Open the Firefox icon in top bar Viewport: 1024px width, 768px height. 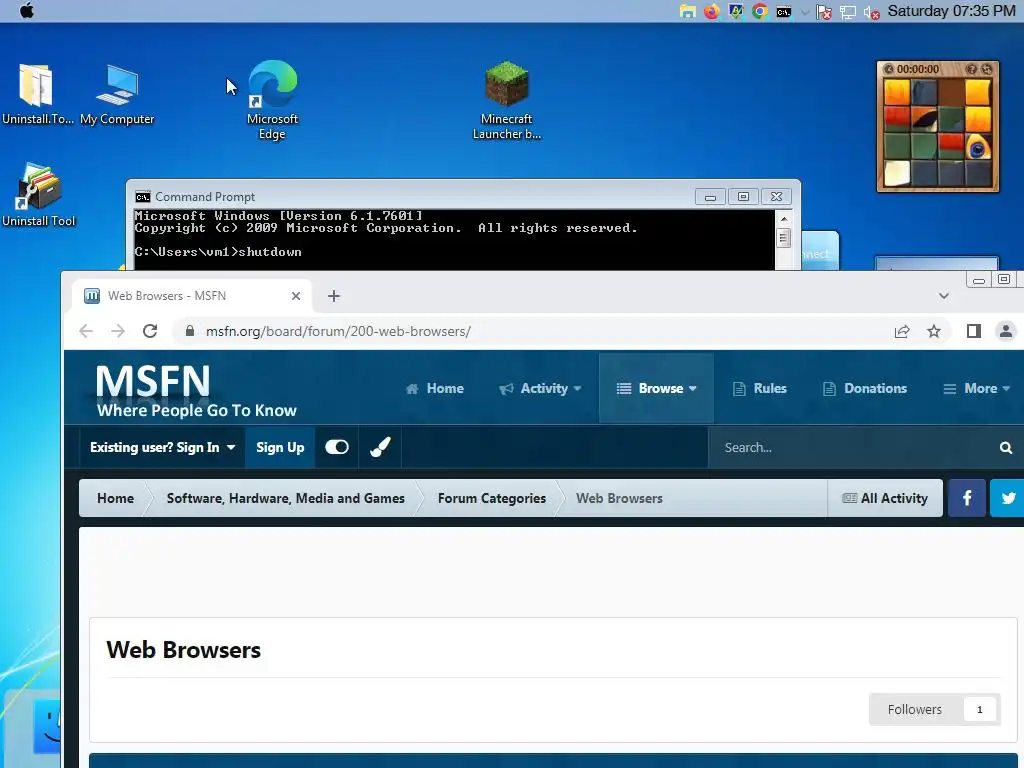click(x=711, y=12)
